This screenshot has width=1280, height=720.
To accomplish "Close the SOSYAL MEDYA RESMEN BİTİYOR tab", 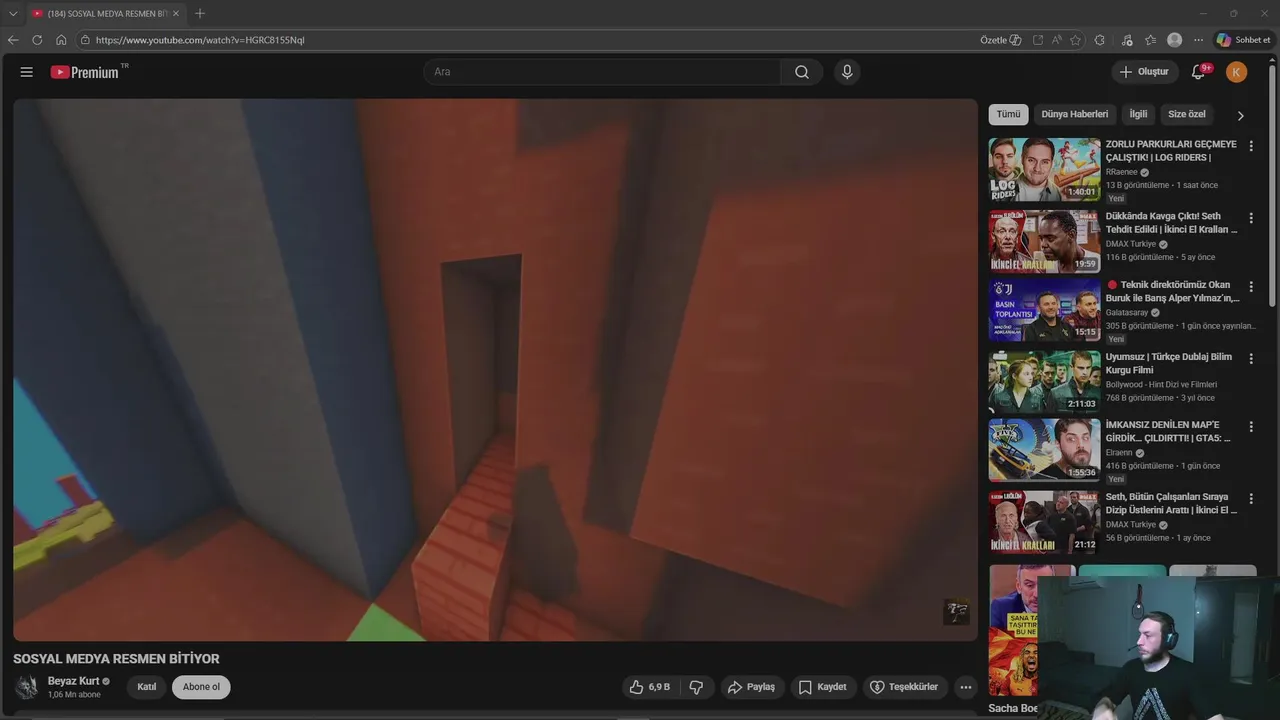I will pyautogui.click(x=176, y=13).
